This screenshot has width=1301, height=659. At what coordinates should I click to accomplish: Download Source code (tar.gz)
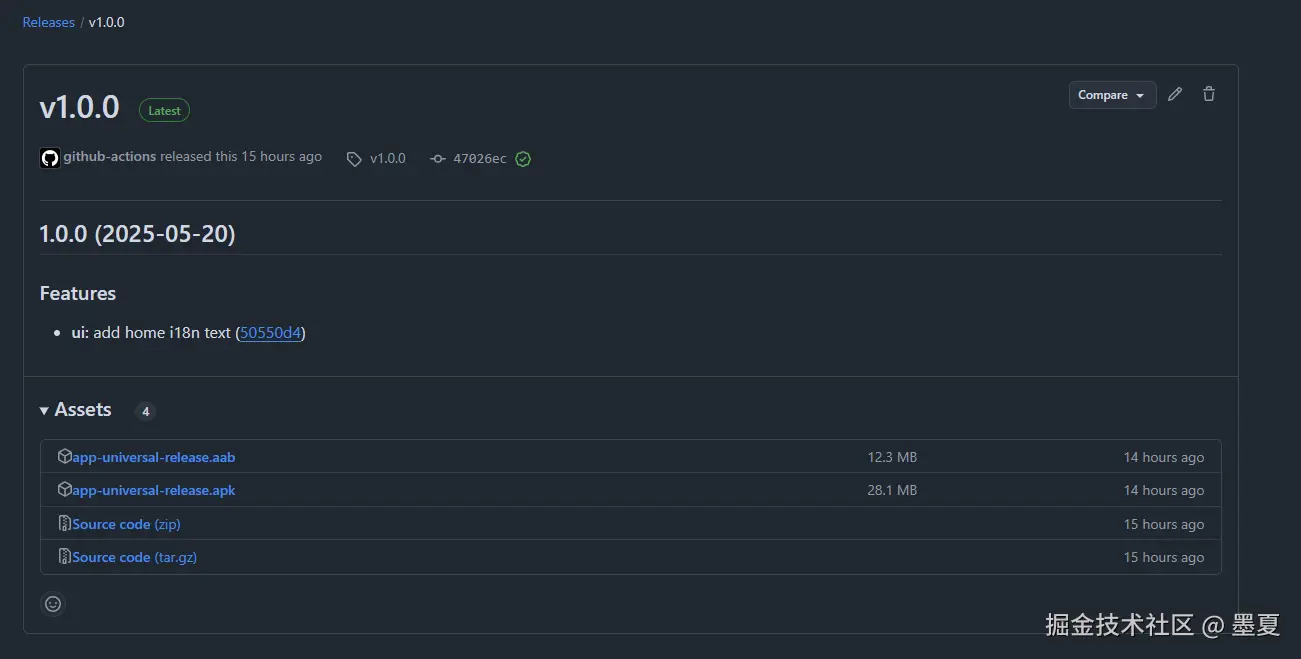click(x=134, y=557)
